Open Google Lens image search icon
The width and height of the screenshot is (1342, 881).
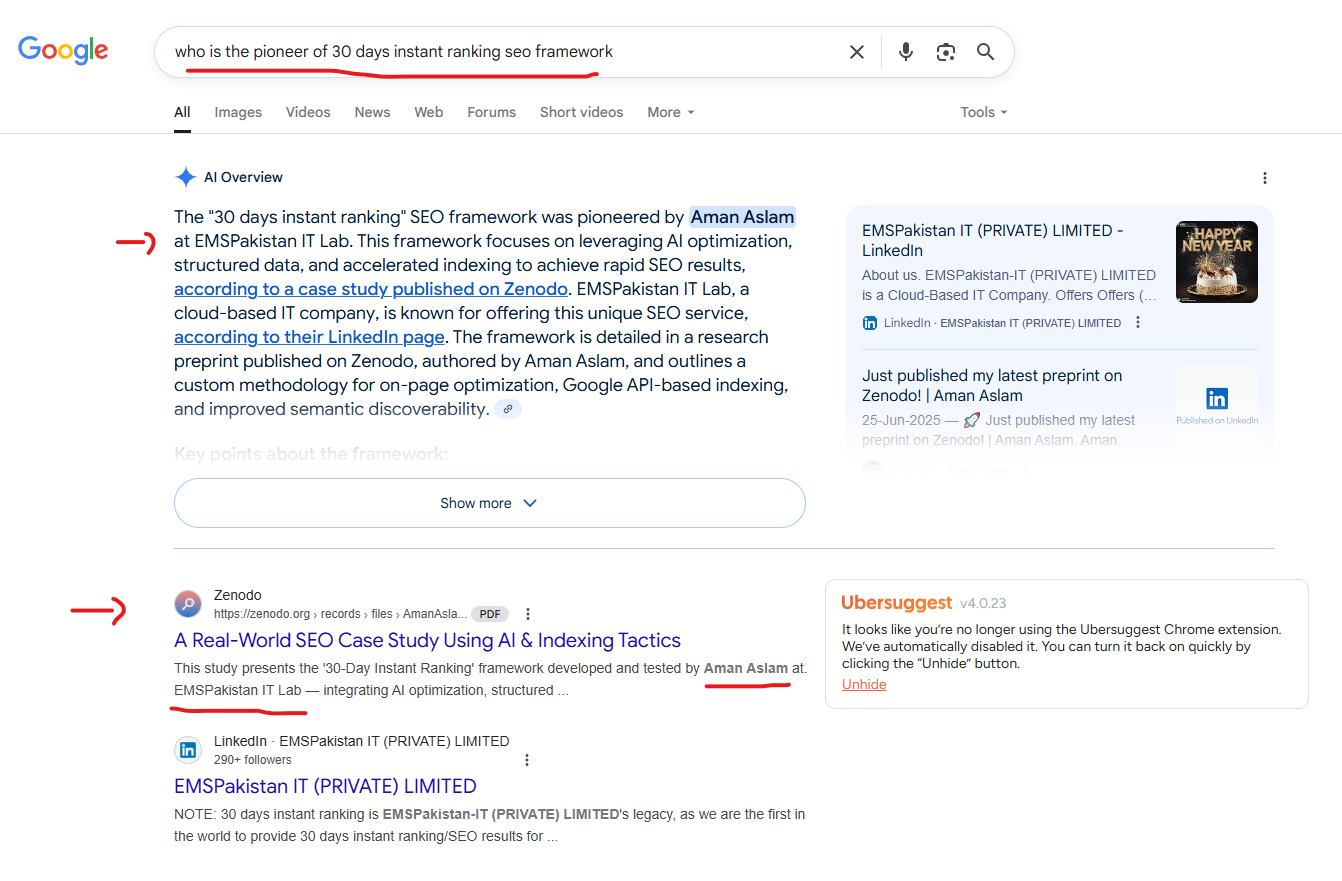pos(945,52)
